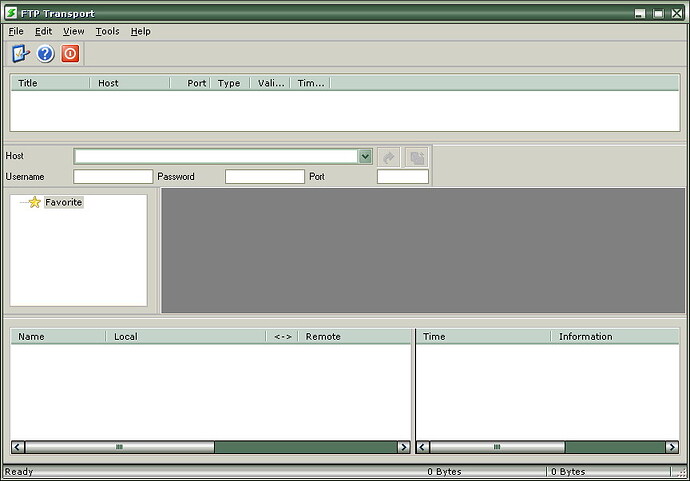The width and height of the screenshot is (690, 481).
Task: Maximize the FTP Transport window
Action: tap(658, 13)
